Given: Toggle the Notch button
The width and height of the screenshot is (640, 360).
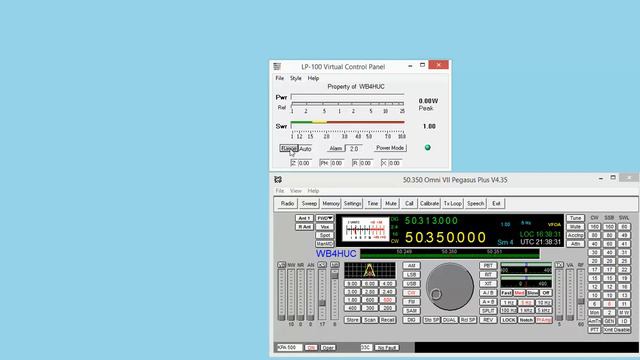Looking at the screenshot, I should click(x=526, y=320).
